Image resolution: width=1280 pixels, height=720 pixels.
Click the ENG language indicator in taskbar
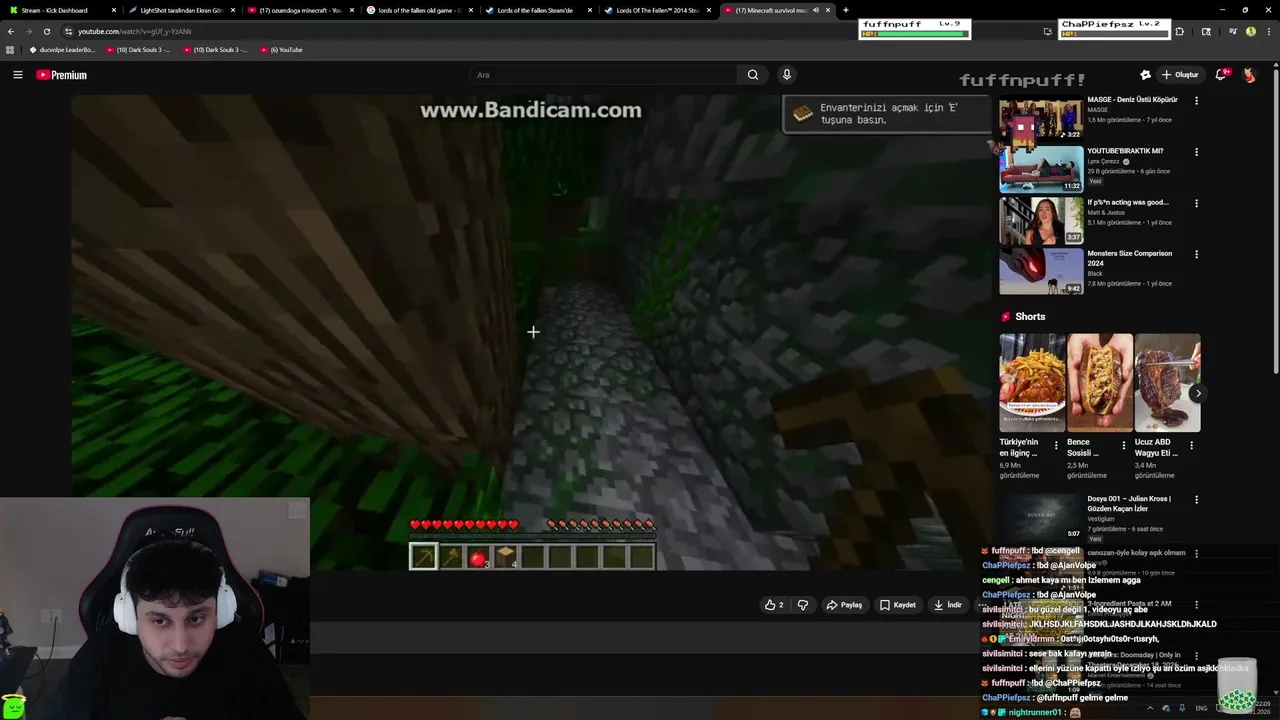1201,708
